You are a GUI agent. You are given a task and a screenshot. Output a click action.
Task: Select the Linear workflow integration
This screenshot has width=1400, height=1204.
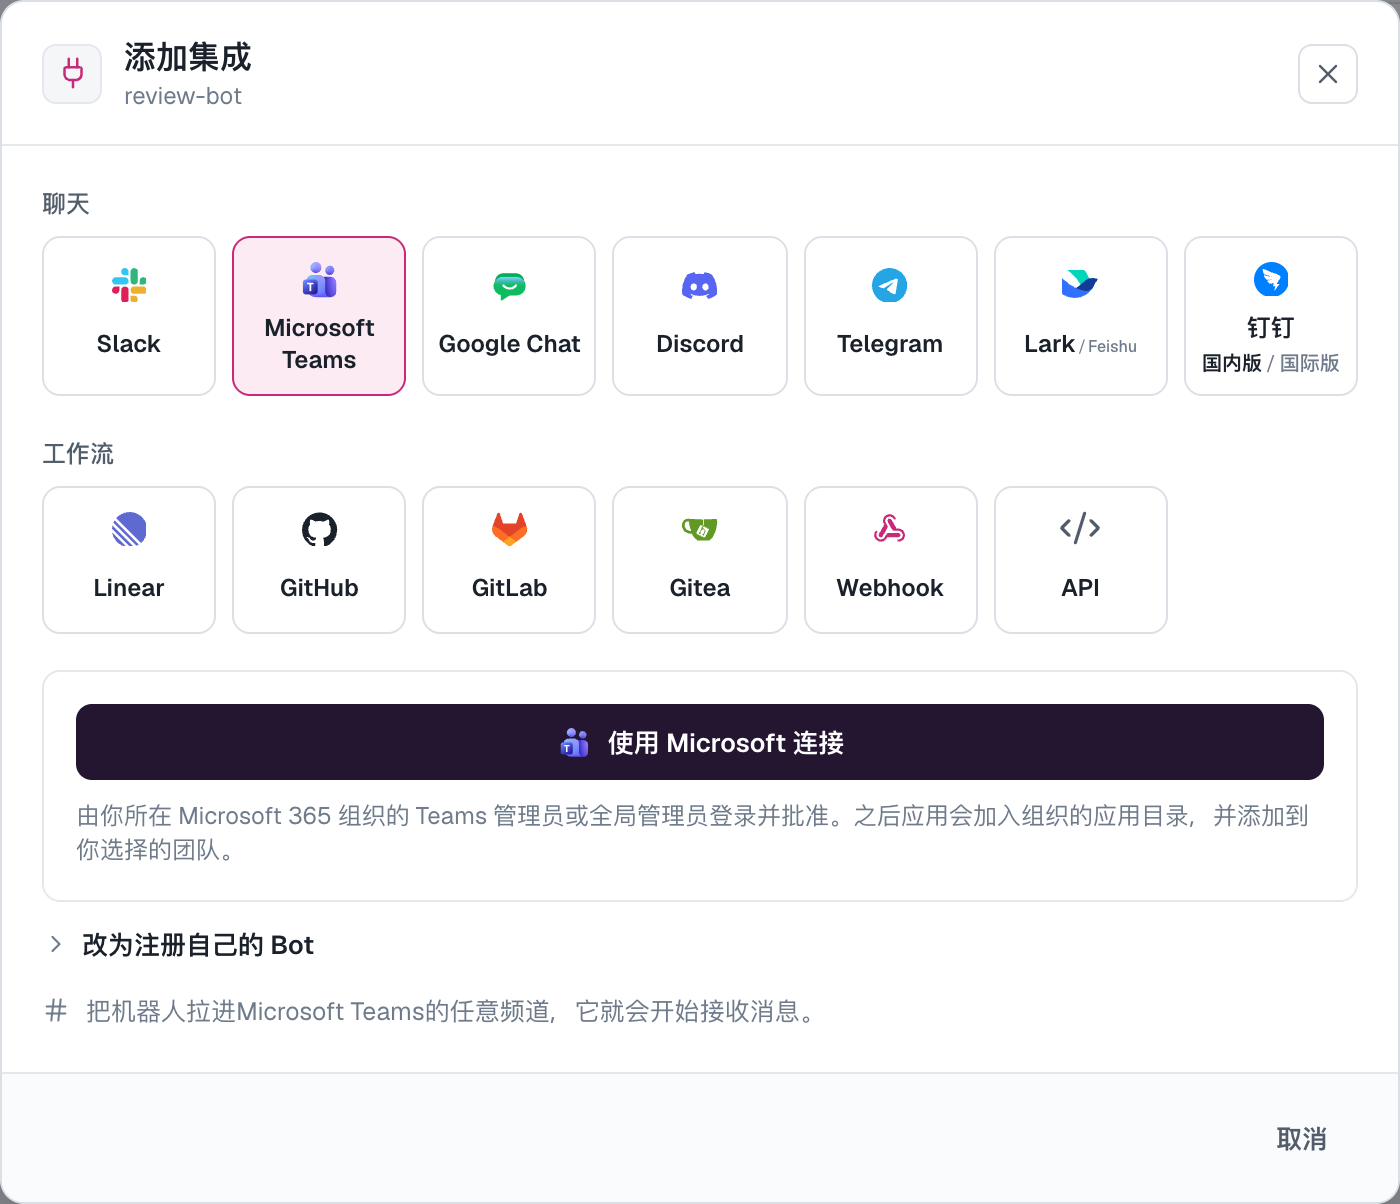[x=129, y=560]
